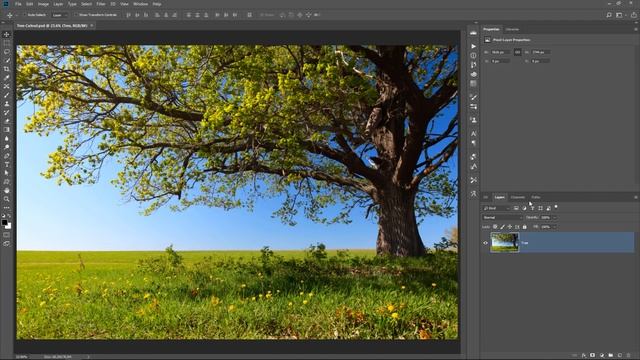This screenshot has height=360, width=640.
Task: Select the Spot Healing tool
Action: (x=7, y=86)
